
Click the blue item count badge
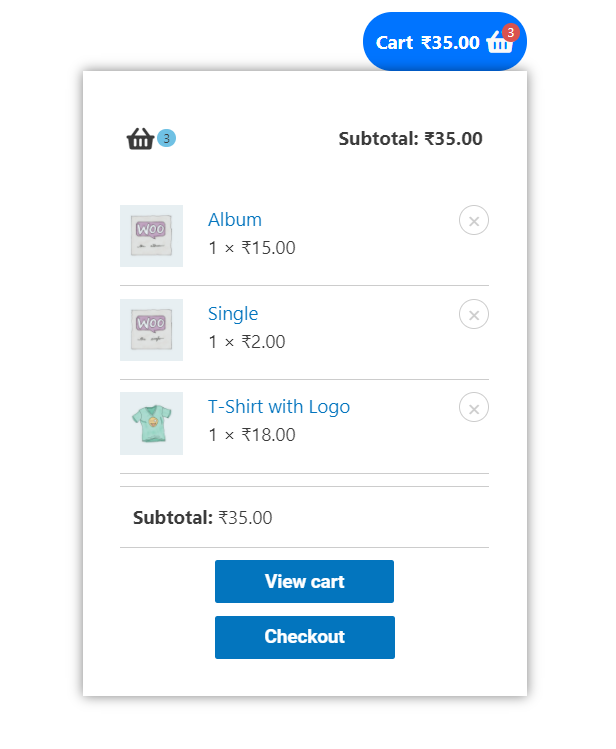[166, 138]
